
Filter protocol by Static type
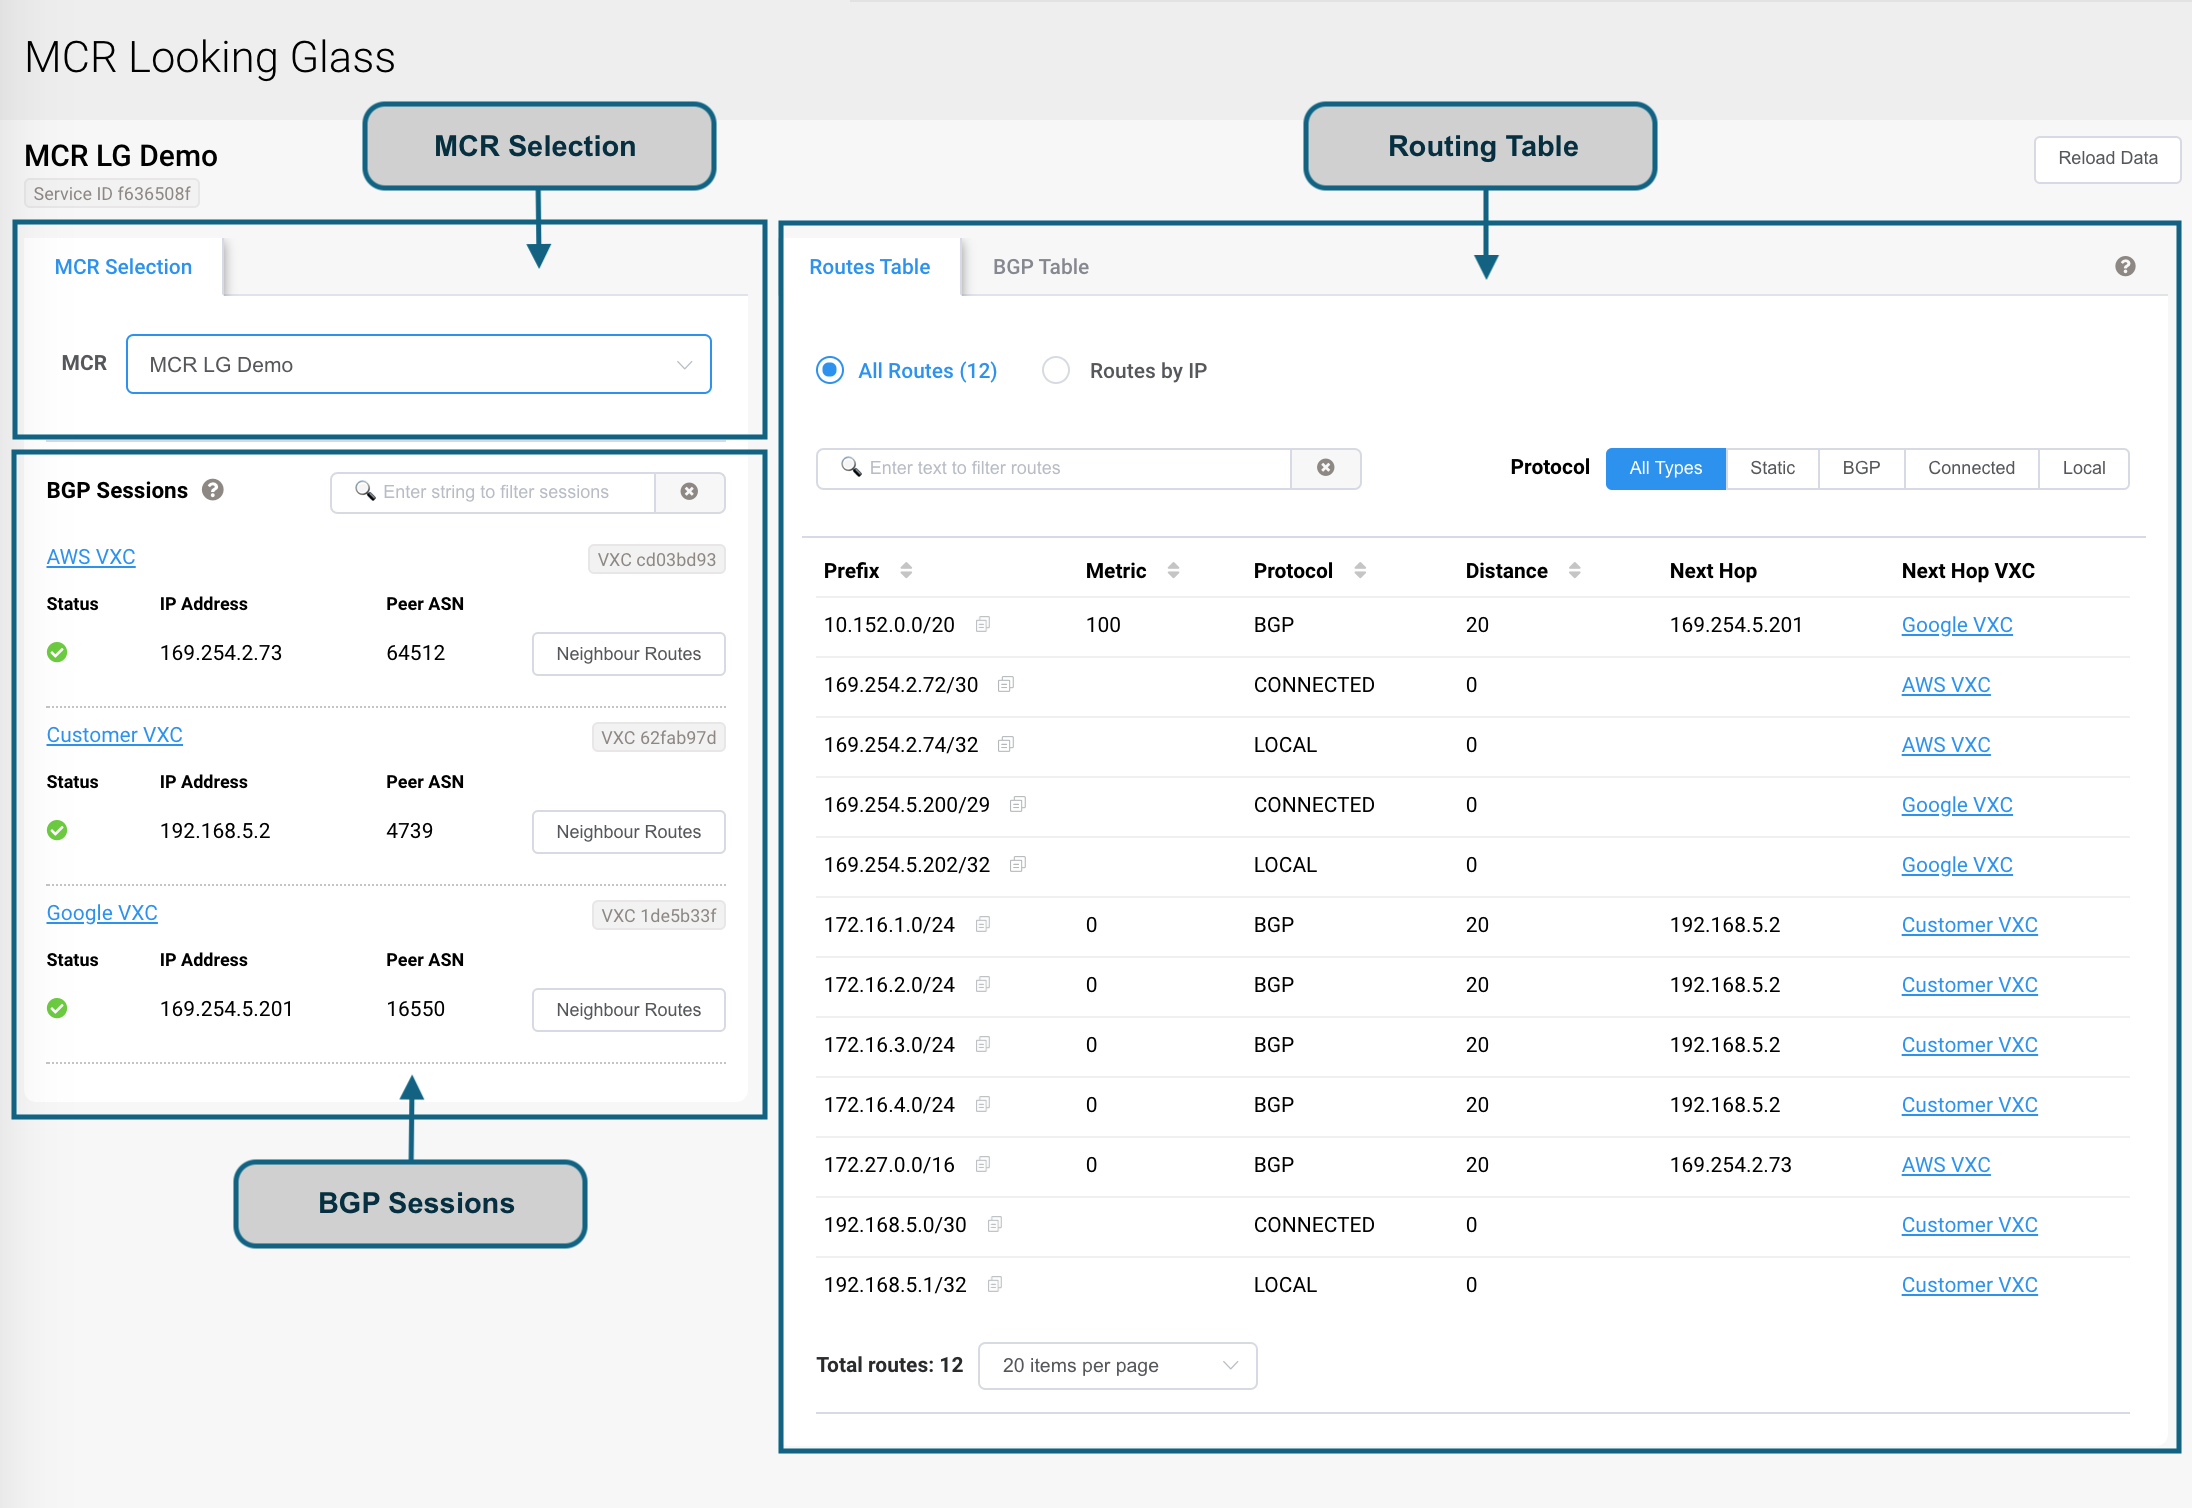pos(1771,468)
